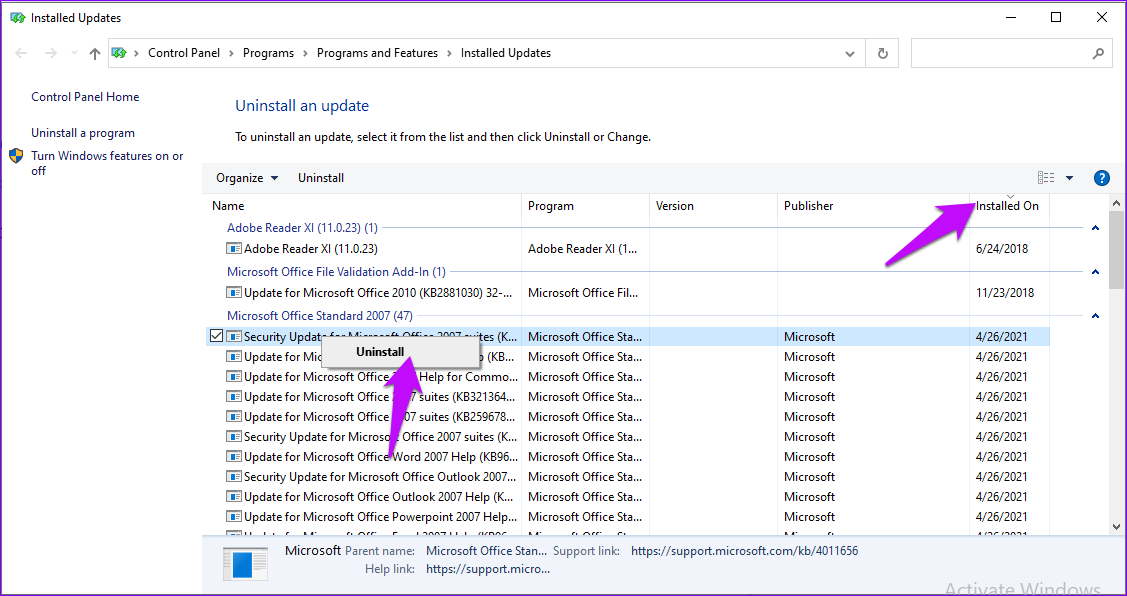
Task: Click icon of Word 2007 Help update row
Action: (x=234, y=457)
